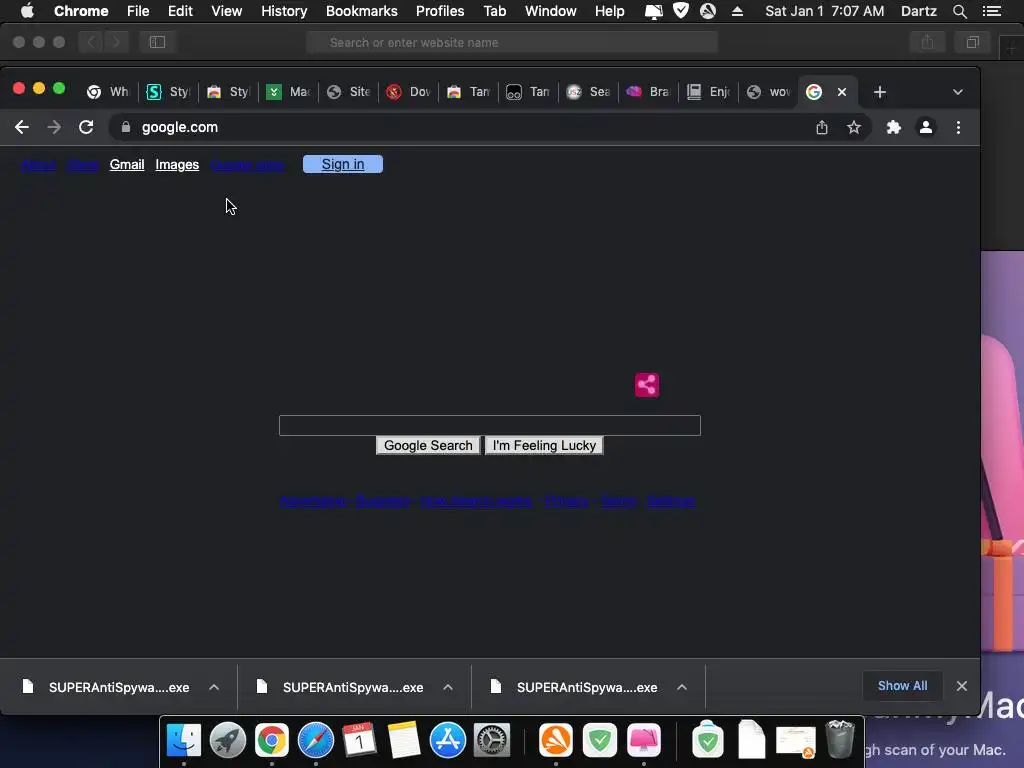Open System Preferences from the Dock

coord(491,741)
